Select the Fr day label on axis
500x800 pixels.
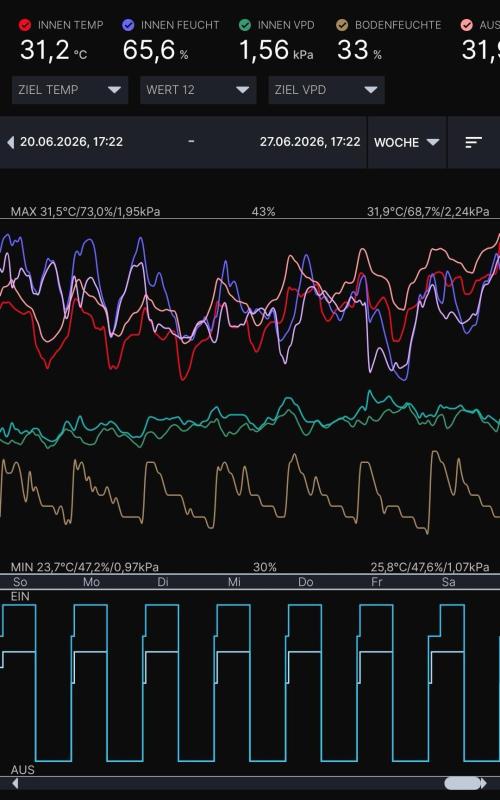377,582
